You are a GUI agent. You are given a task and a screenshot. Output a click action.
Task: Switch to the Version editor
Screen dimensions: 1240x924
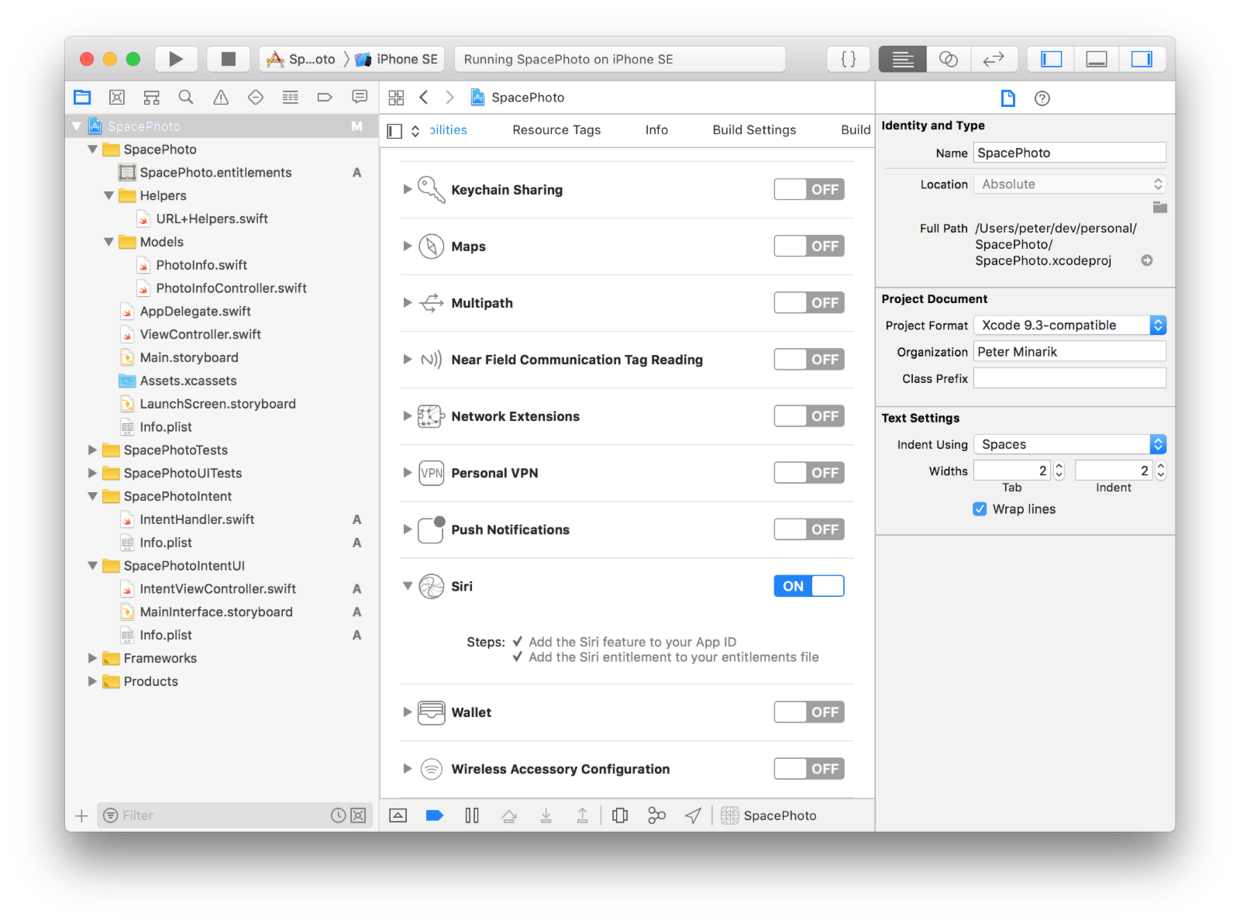(x=993, y=59)
